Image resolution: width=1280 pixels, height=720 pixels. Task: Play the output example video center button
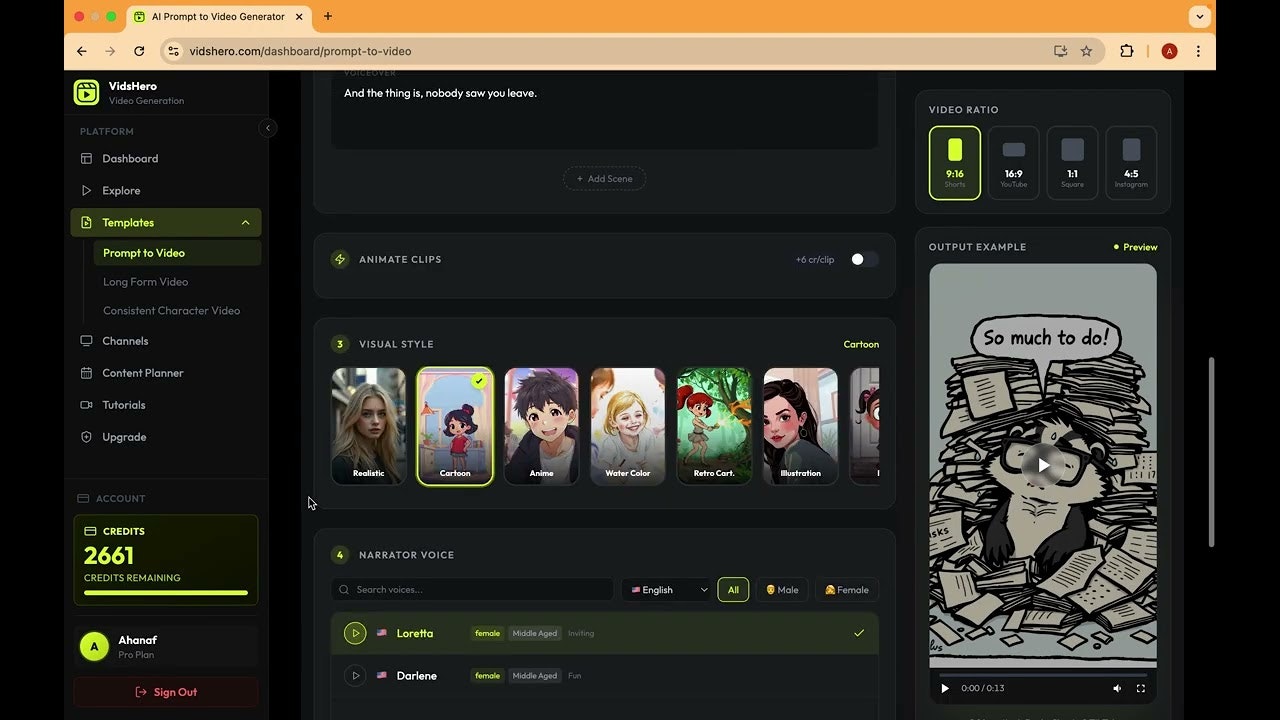point(1043,465)
